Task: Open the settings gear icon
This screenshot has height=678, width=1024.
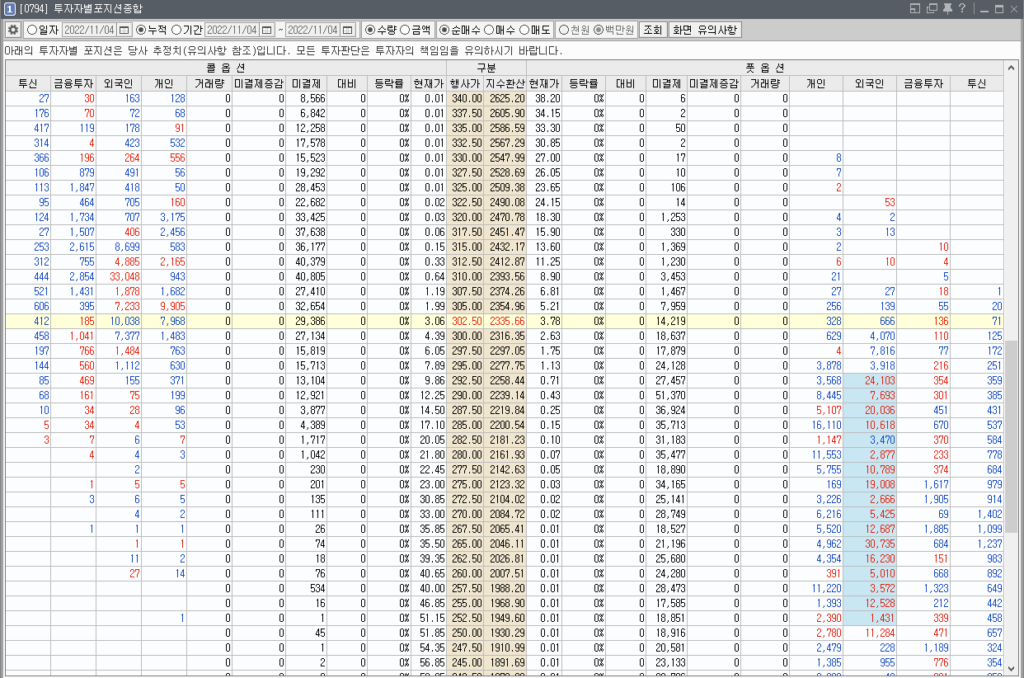Action: [13, 30]
